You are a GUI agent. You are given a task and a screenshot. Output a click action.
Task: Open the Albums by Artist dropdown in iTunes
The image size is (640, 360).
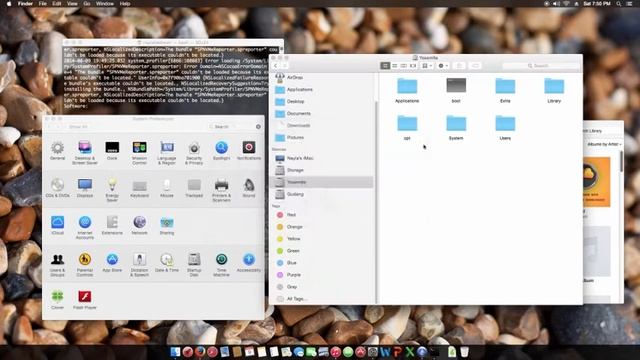[x=604, y=144]
